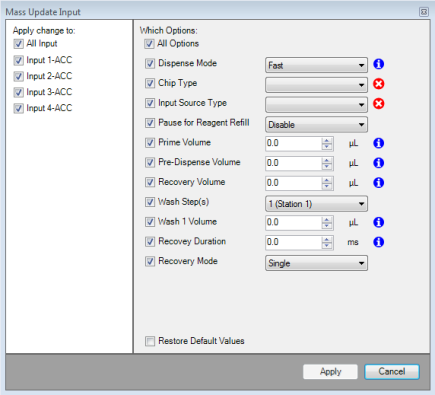Click Input Source Type red error icon
The width and height of the screenshot is (435, 395).
coord(378,104)
